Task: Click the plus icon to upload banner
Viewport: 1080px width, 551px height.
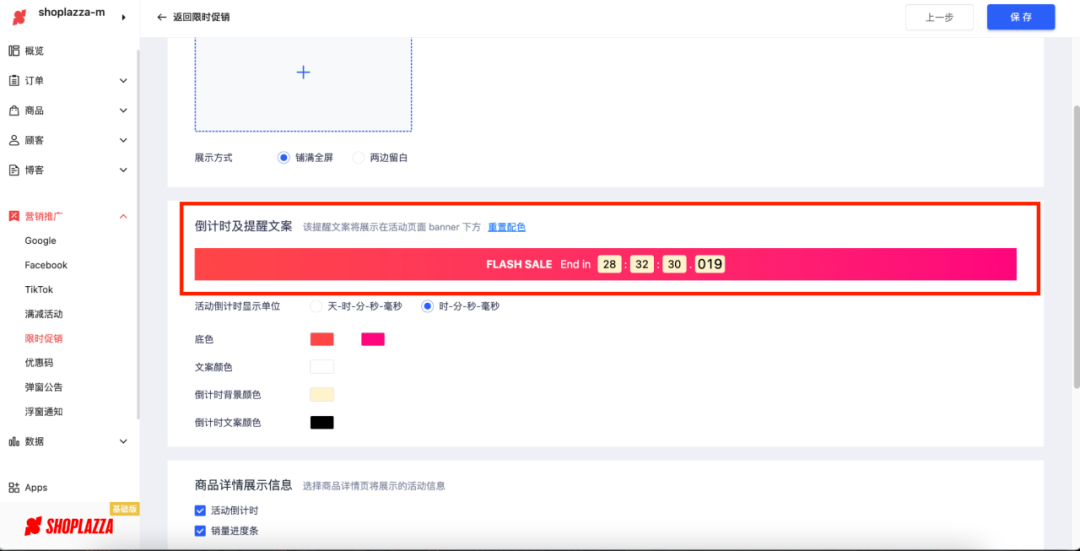Action: (x=303, y=72)
